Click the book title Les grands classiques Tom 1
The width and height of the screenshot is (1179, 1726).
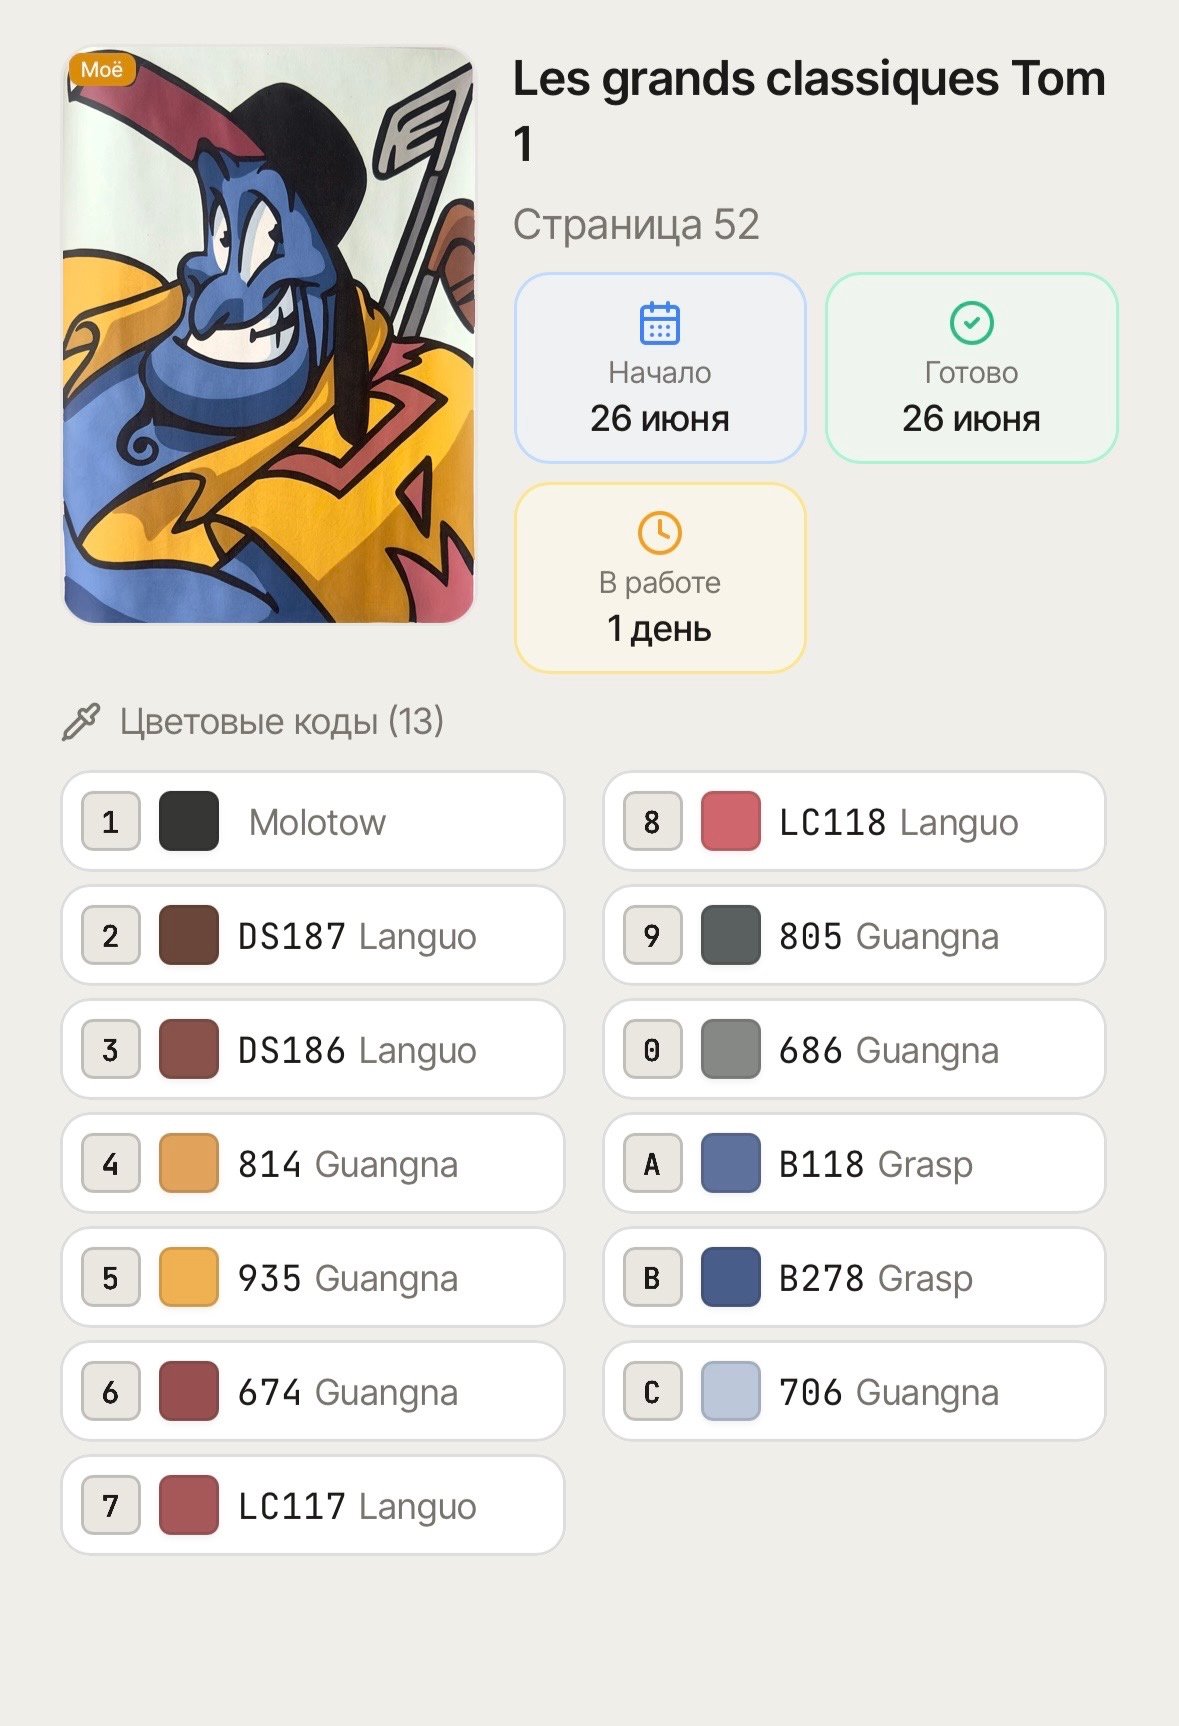809,110
